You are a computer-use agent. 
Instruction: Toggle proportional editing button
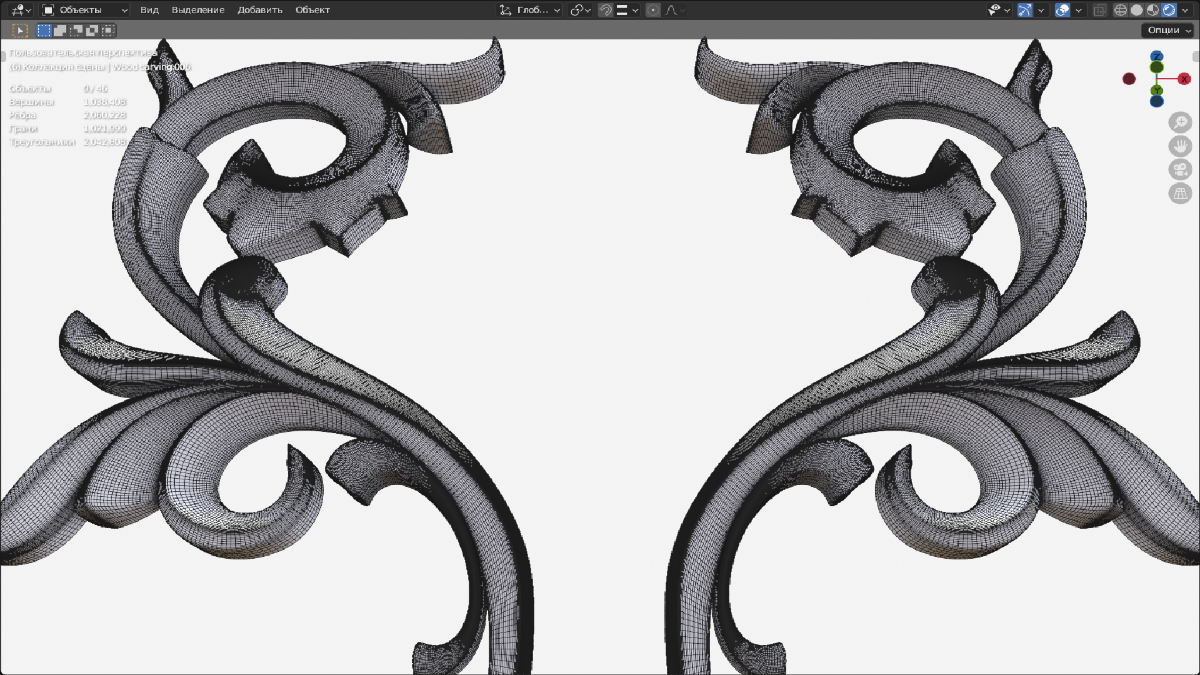tap(653, 10)
